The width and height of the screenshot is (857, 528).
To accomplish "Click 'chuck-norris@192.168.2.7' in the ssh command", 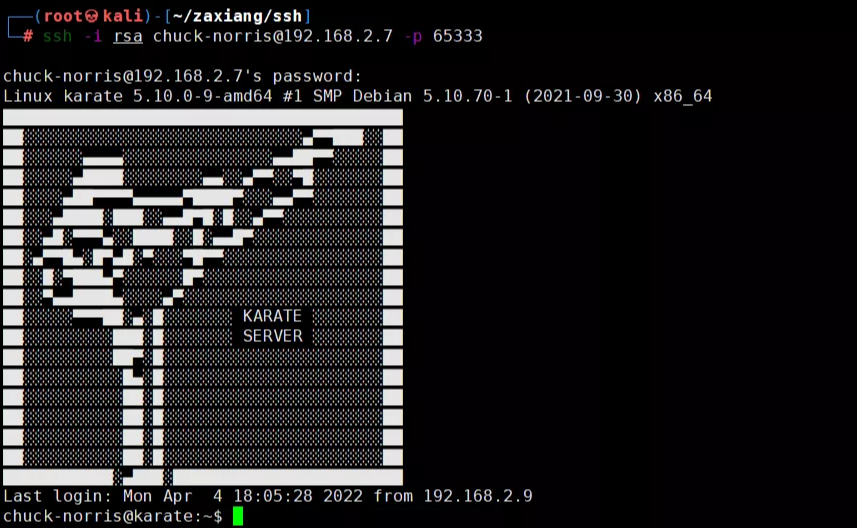I will pos(273,37).
